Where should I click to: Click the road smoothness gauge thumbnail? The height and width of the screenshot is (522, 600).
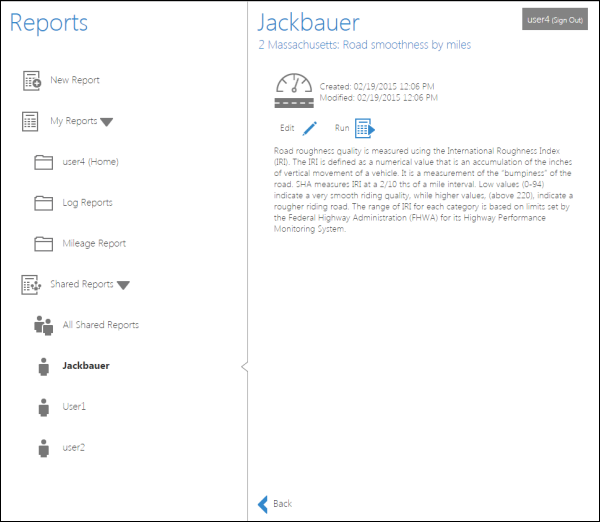point(295,90)
